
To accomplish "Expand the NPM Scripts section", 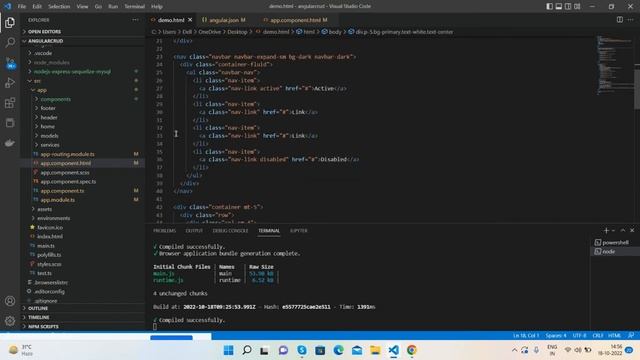I will (82, 327).
